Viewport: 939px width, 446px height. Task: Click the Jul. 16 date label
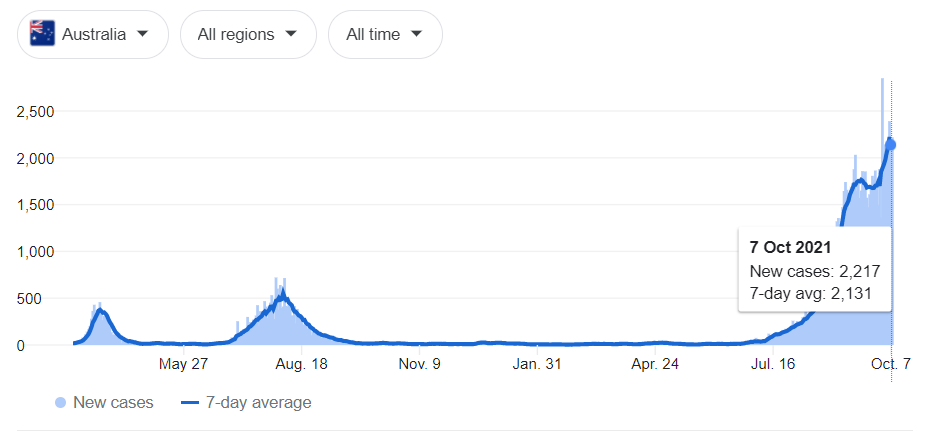(x=772, y=364)
